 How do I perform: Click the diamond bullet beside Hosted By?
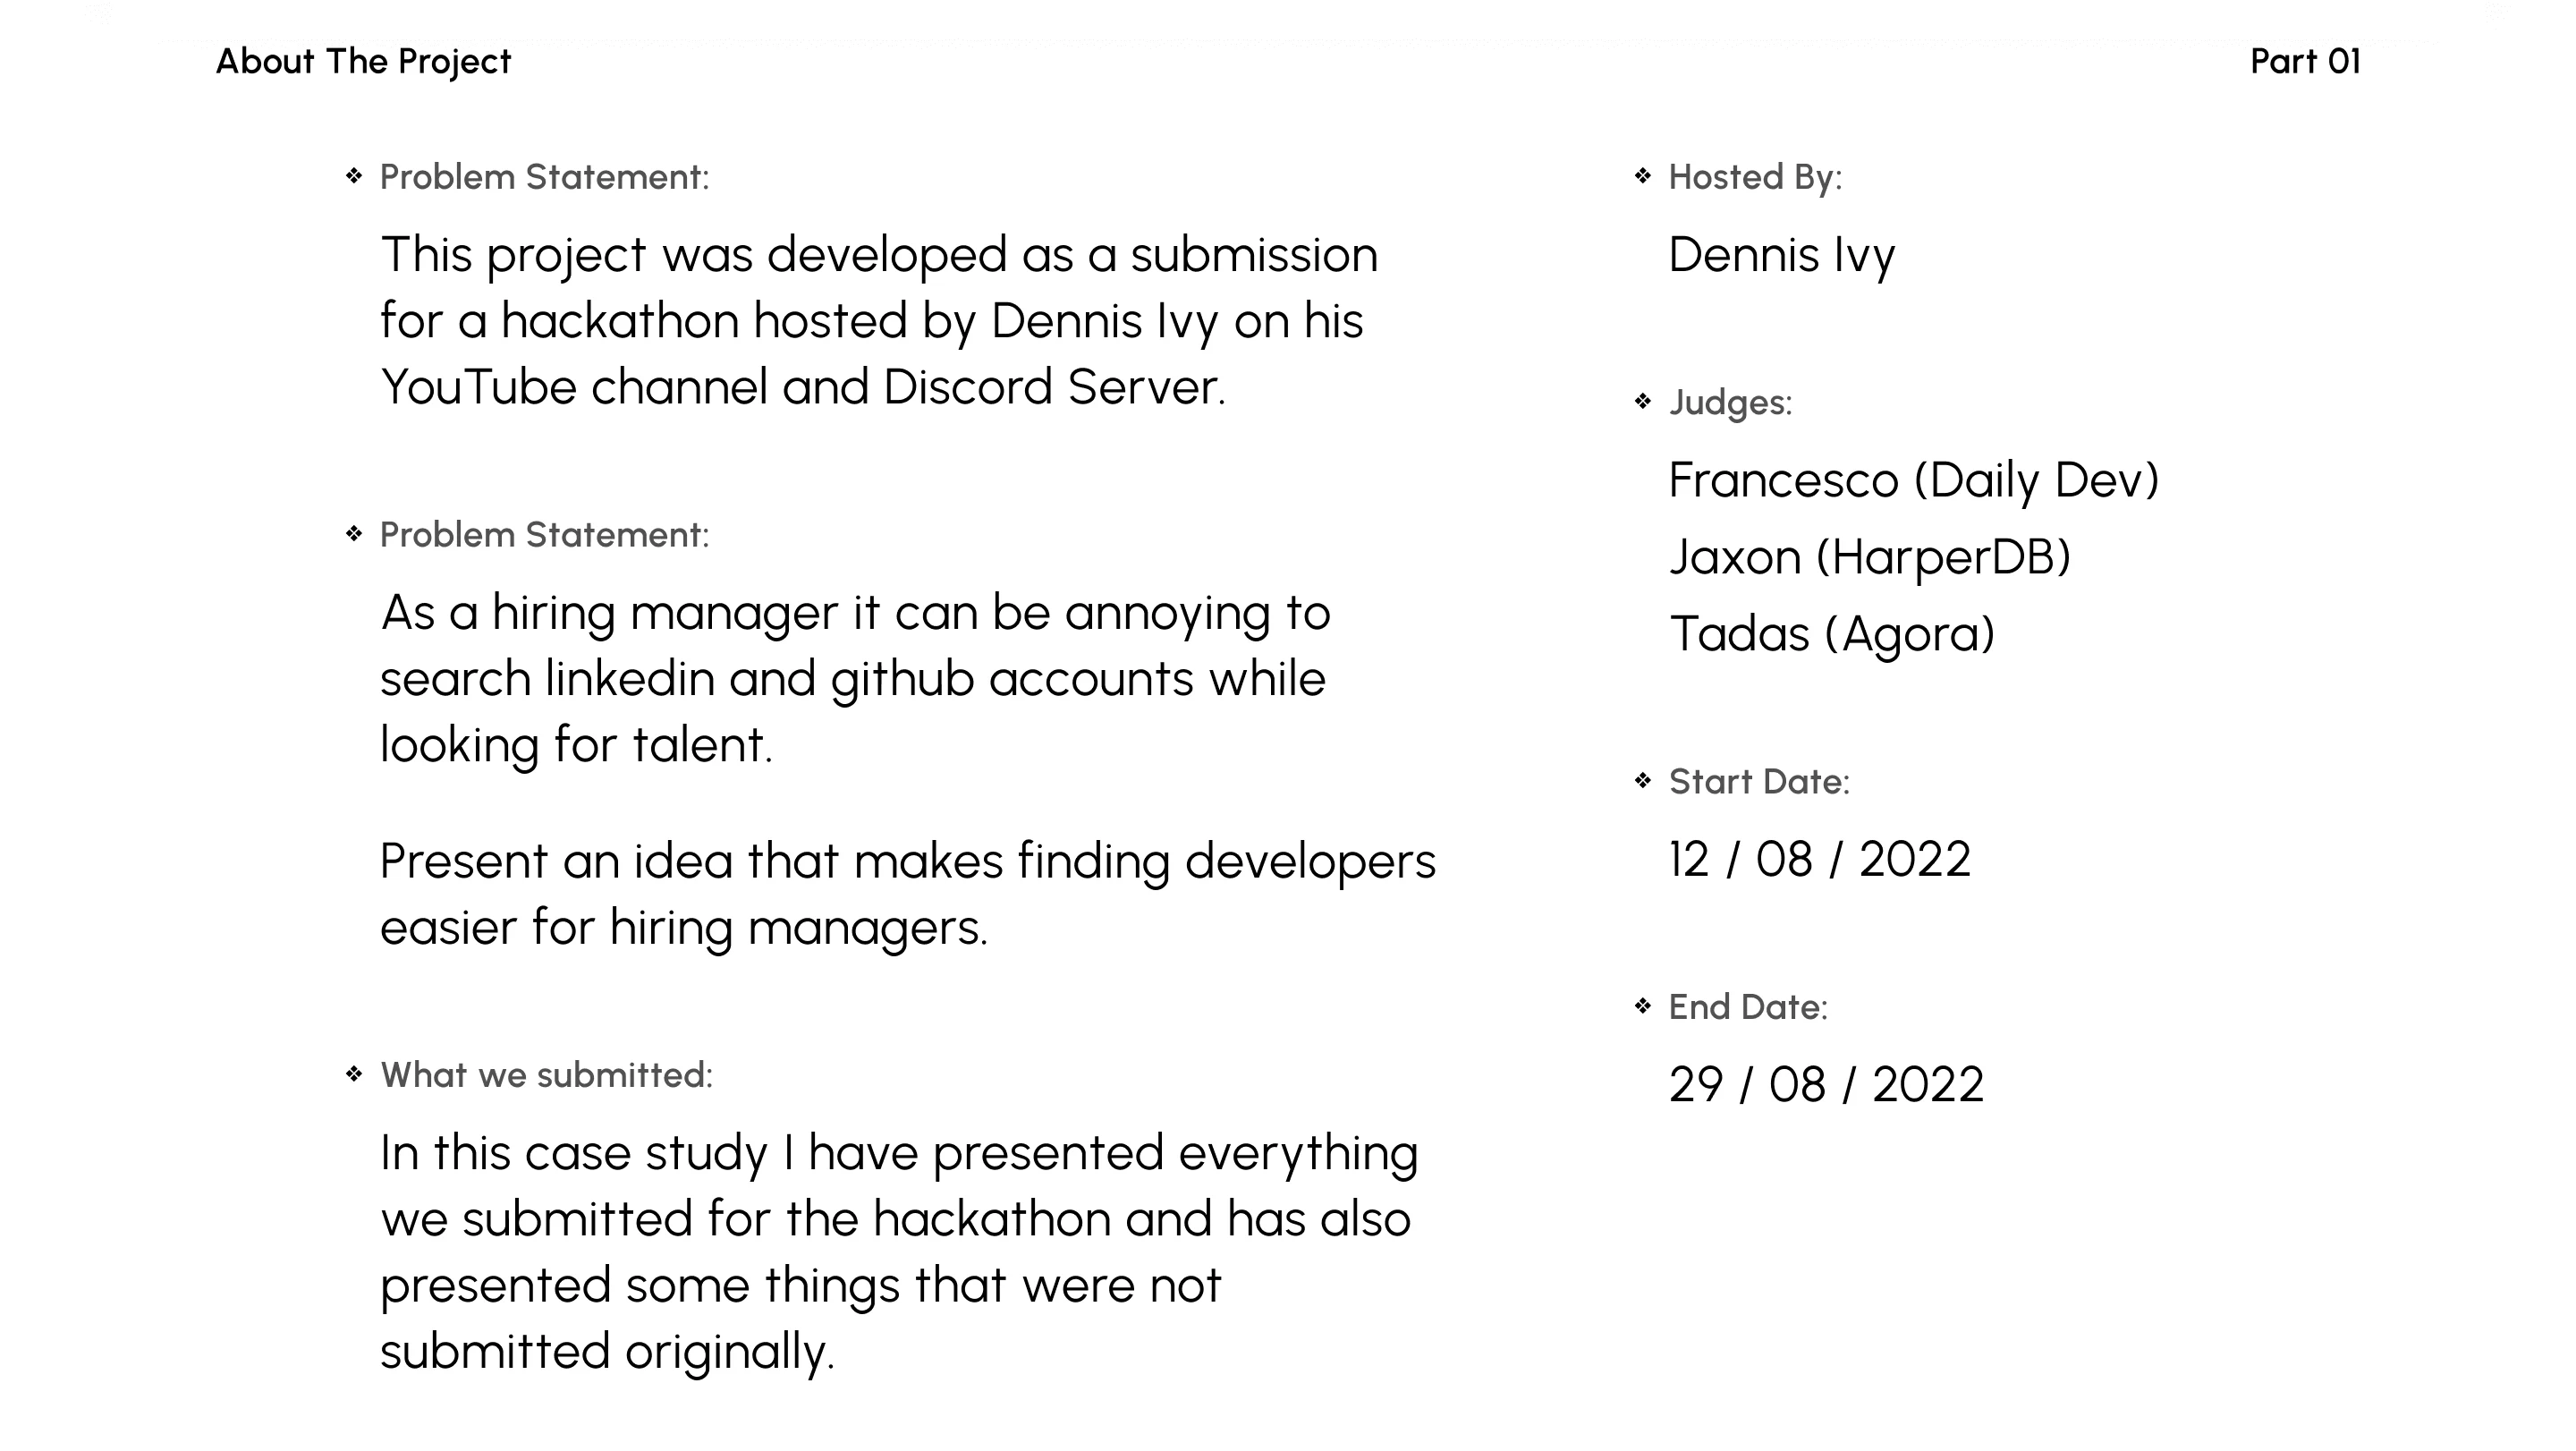[1642, 176]
